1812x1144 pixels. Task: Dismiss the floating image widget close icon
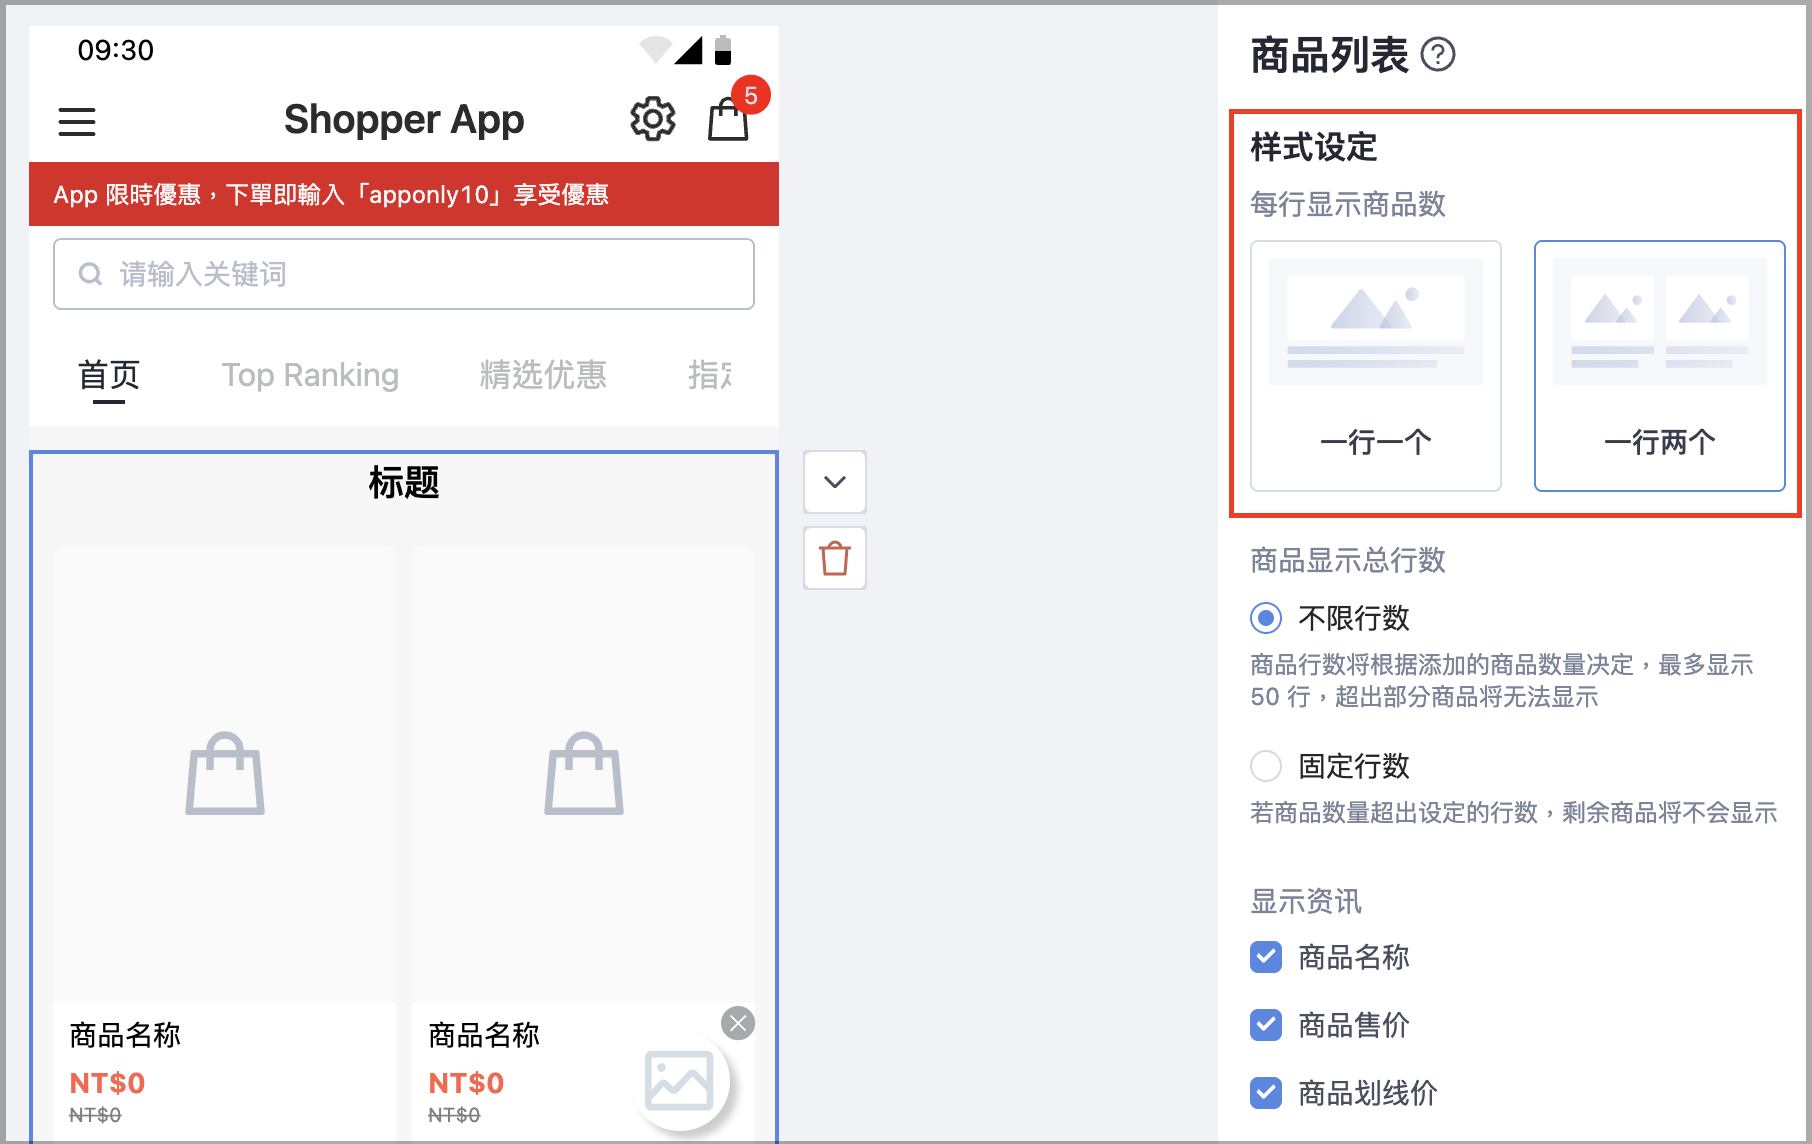click(x=738, y=1023)
